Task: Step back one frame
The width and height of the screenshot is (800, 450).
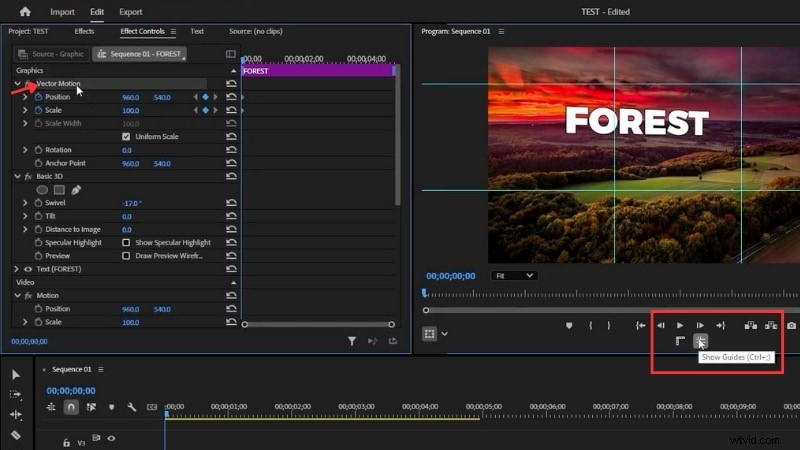Action: pyautogui.click(x=661, y=326)
